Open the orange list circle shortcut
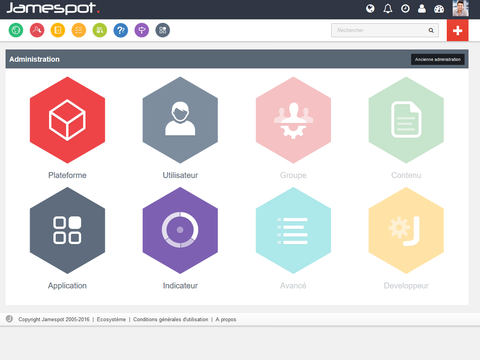The width and height of the screenshot is (480, 360). (x=79, y=30)
